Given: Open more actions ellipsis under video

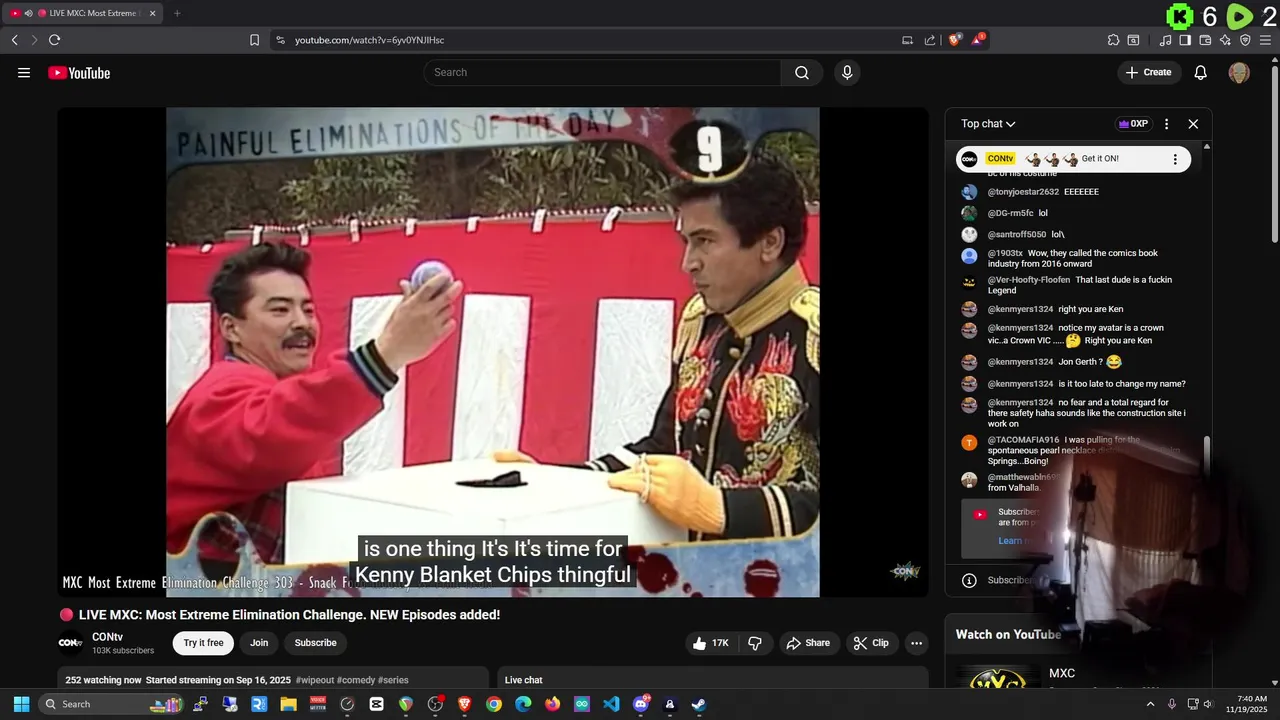Looking at the screenshot, I should tap(916, 643).
